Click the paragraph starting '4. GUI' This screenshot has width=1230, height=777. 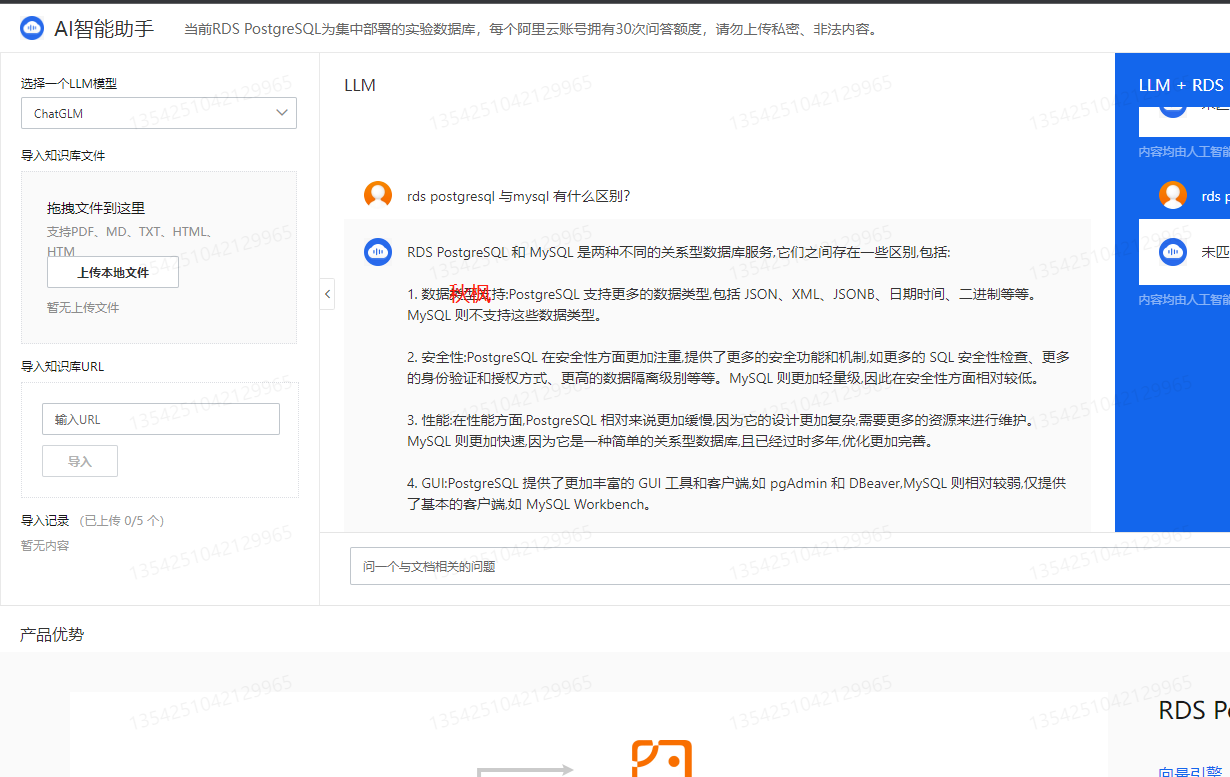coord(737,494)
